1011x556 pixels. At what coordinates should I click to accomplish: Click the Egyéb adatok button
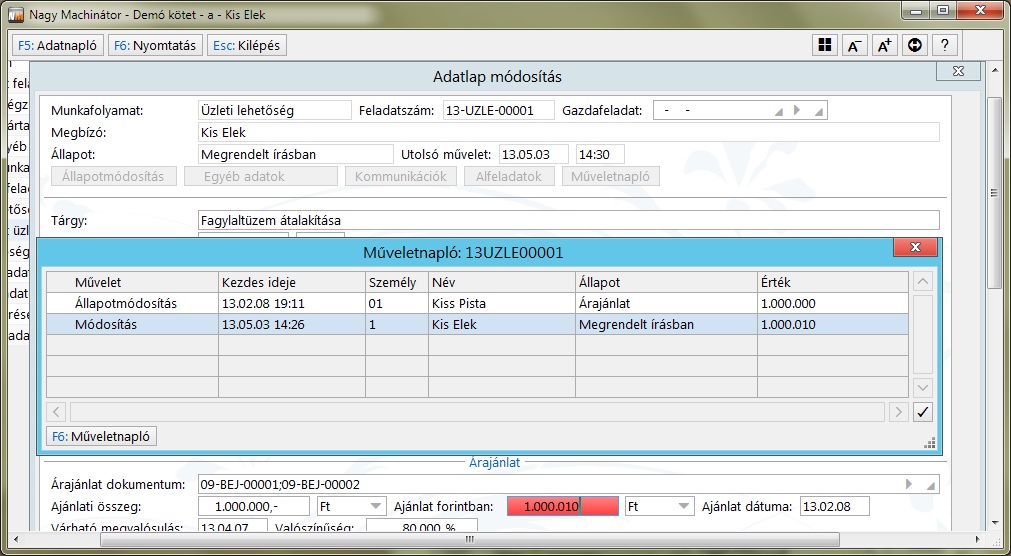click(260, 176)
